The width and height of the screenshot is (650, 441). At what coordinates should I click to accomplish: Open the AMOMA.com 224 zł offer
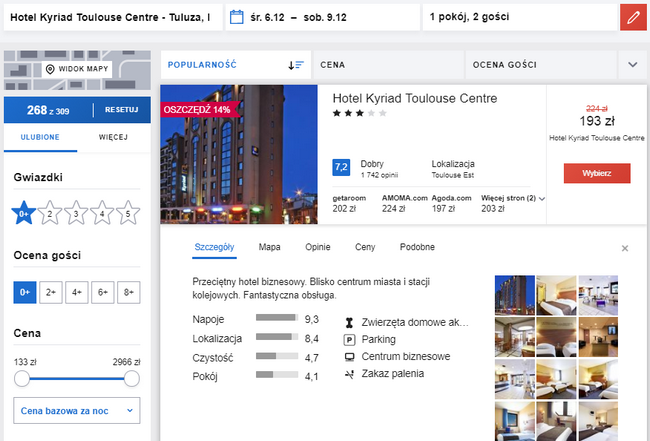405,204
